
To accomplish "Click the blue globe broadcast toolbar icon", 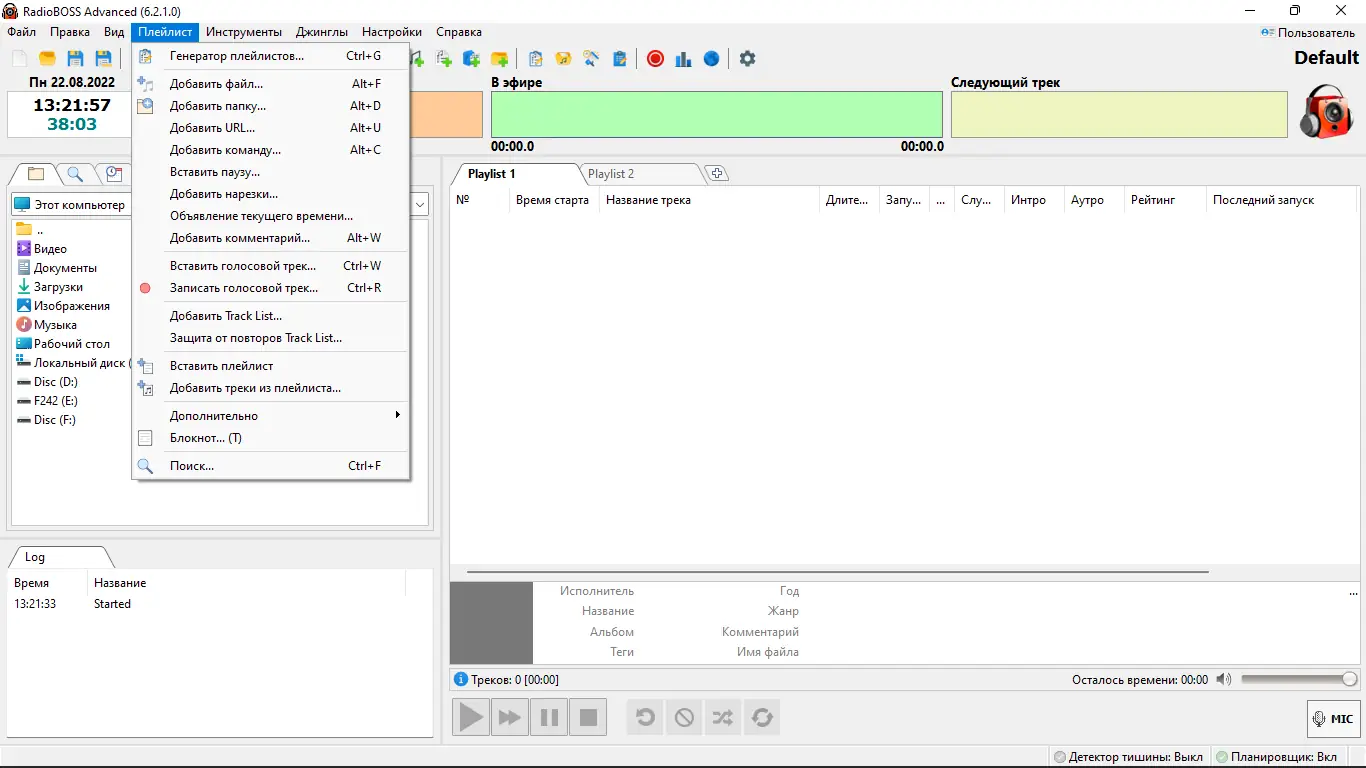I will (x=711, y=59).
